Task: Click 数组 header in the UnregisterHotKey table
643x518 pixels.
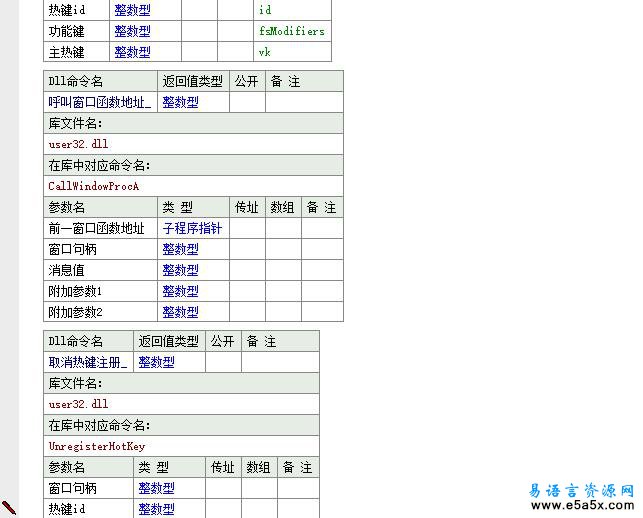Action: (258, 467)
